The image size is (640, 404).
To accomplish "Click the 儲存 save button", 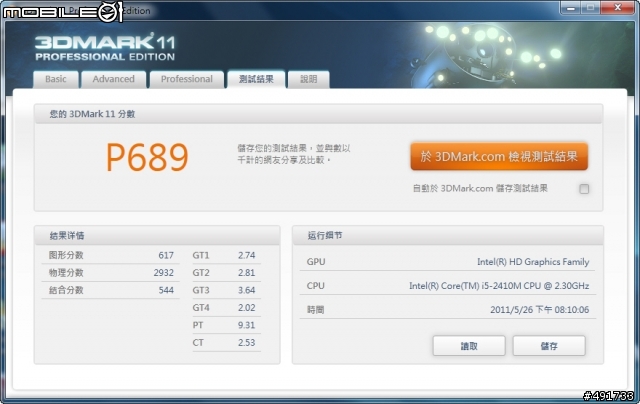I will [x=549, y=346].
